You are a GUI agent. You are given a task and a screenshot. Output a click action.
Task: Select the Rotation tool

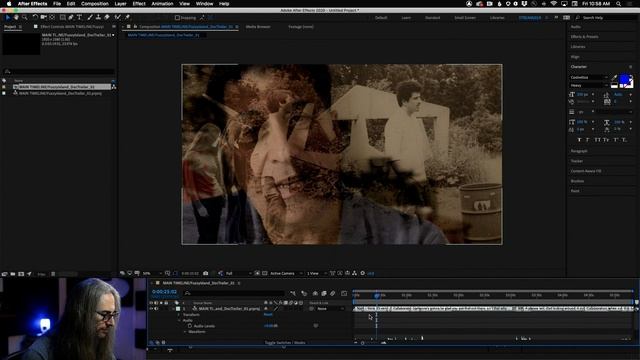click(x=35, y=18)
